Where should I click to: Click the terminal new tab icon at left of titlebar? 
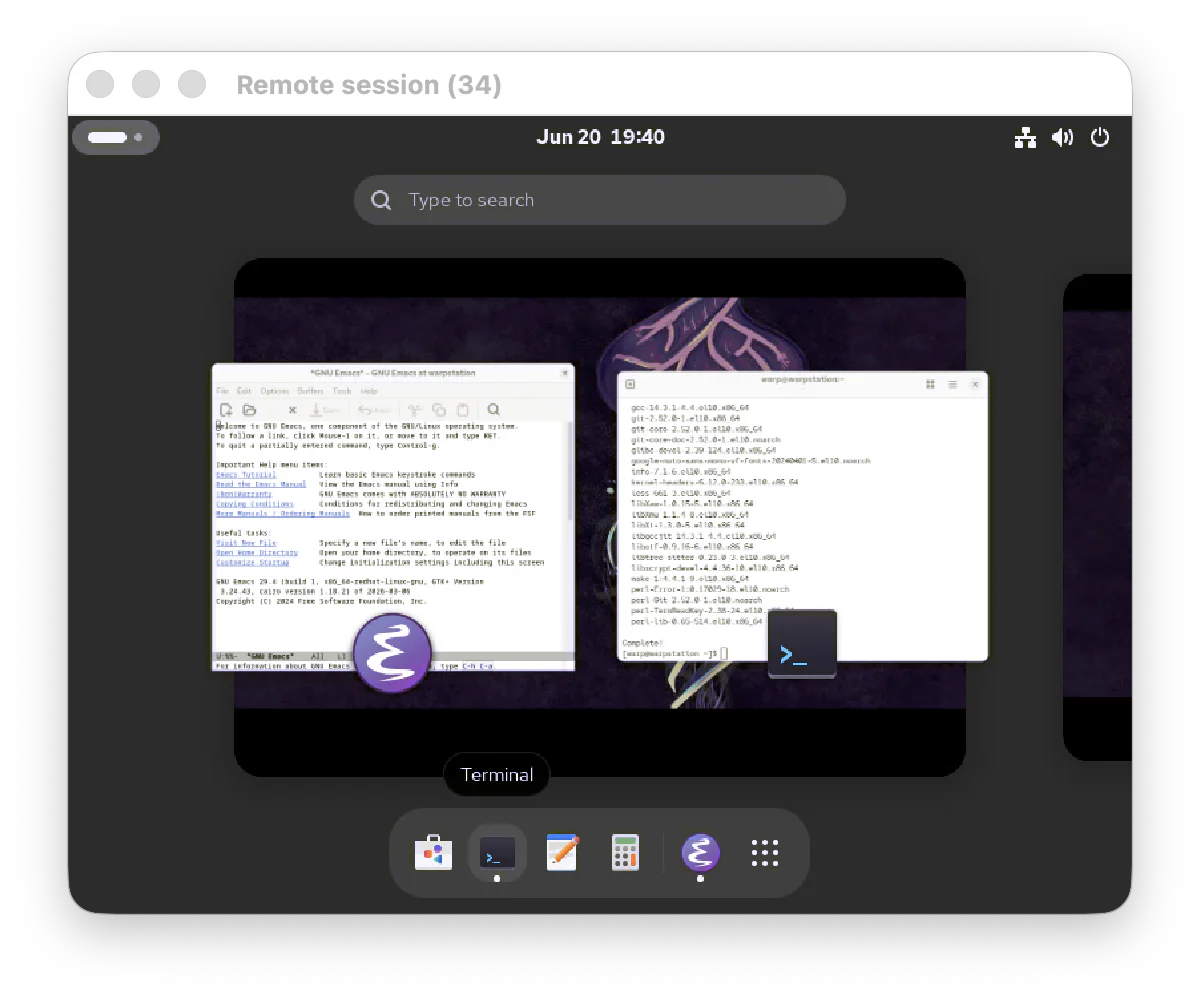[630, 384]
